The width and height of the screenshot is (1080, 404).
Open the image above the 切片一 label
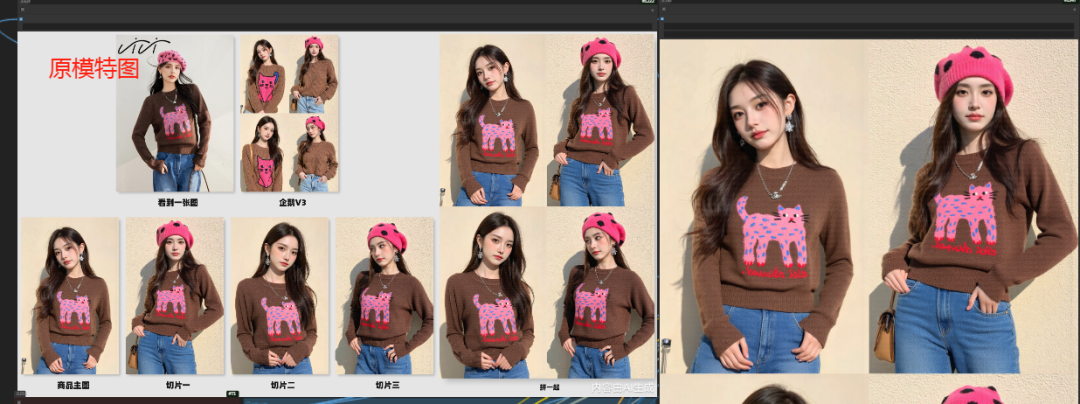click(175, 296)
